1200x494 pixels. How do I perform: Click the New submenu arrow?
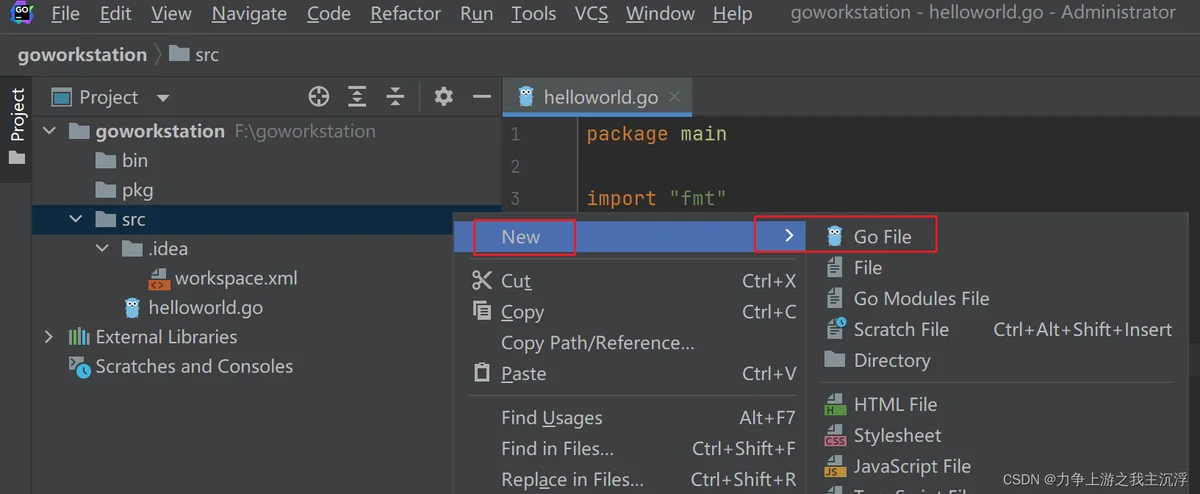click(789, 237)
